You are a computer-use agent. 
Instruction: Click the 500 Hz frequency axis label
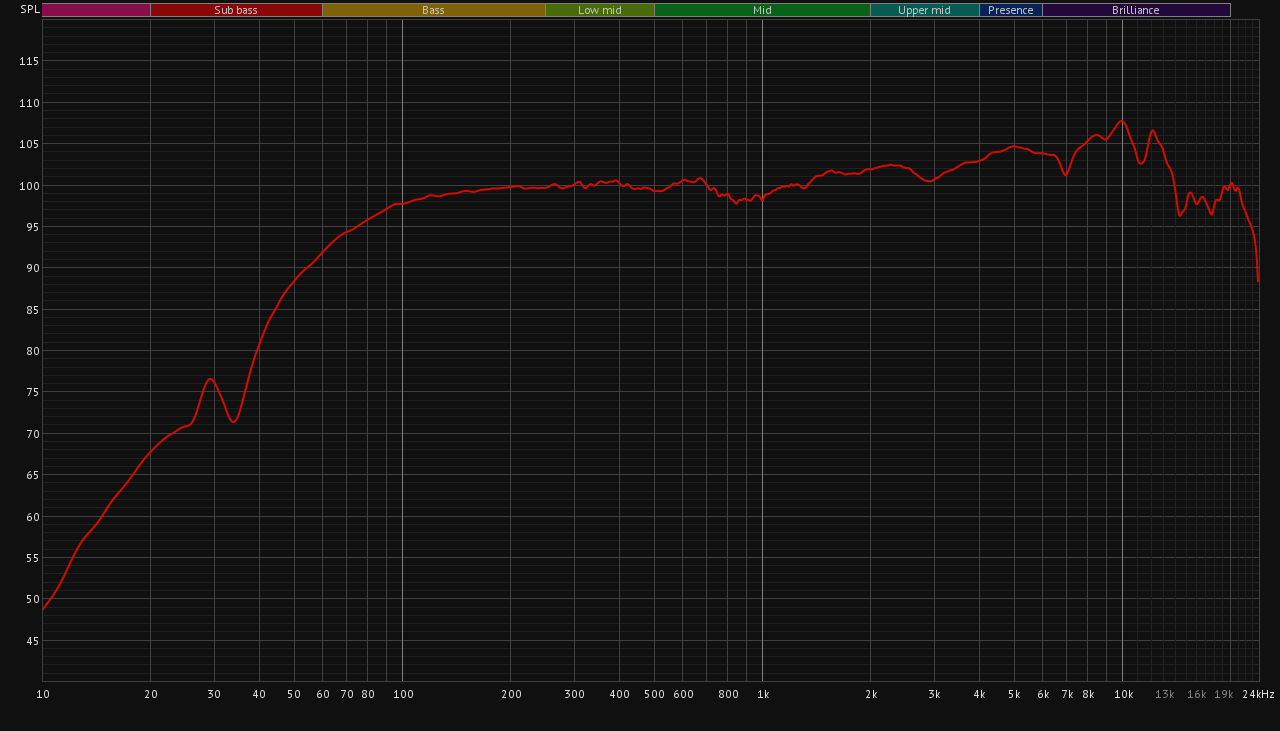tap(654, 694)
